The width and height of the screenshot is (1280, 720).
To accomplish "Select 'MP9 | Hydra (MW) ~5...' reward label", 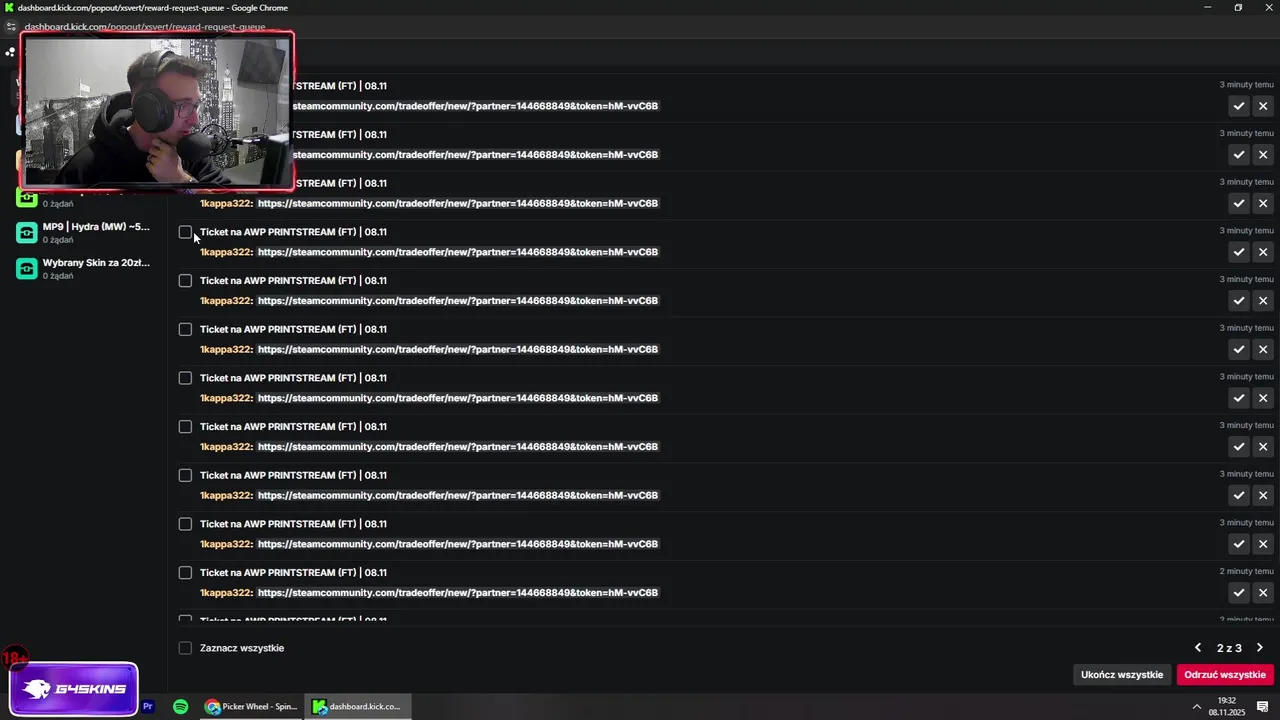I will pyautogui.click(x=96, y=227).
